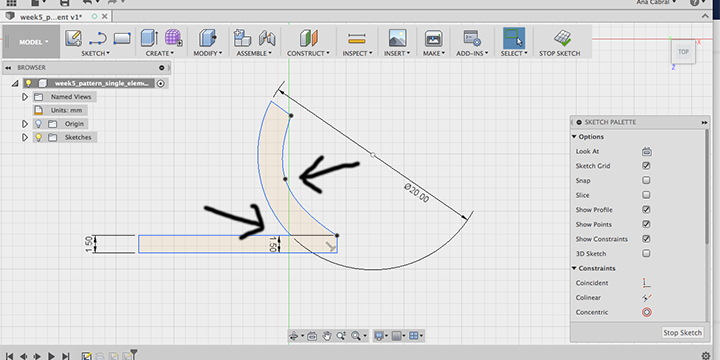Choose the Rectangle sketch tool

click(122, 38)
